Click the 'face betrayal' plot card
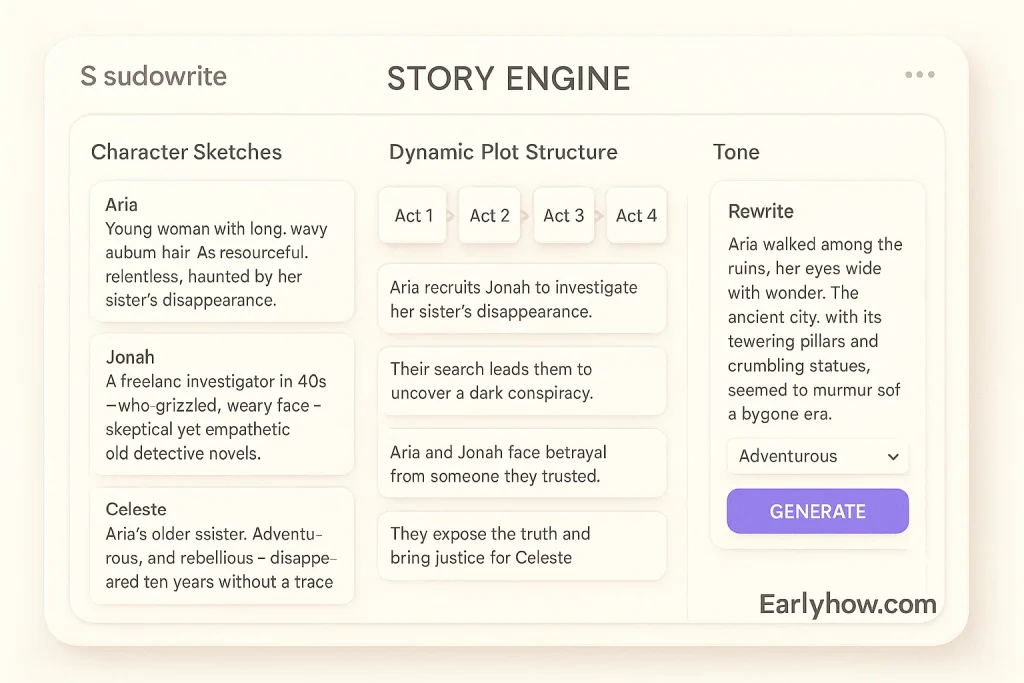Image resolution: width=1024 pixels, height=683 pixels. tap(521, 464)
